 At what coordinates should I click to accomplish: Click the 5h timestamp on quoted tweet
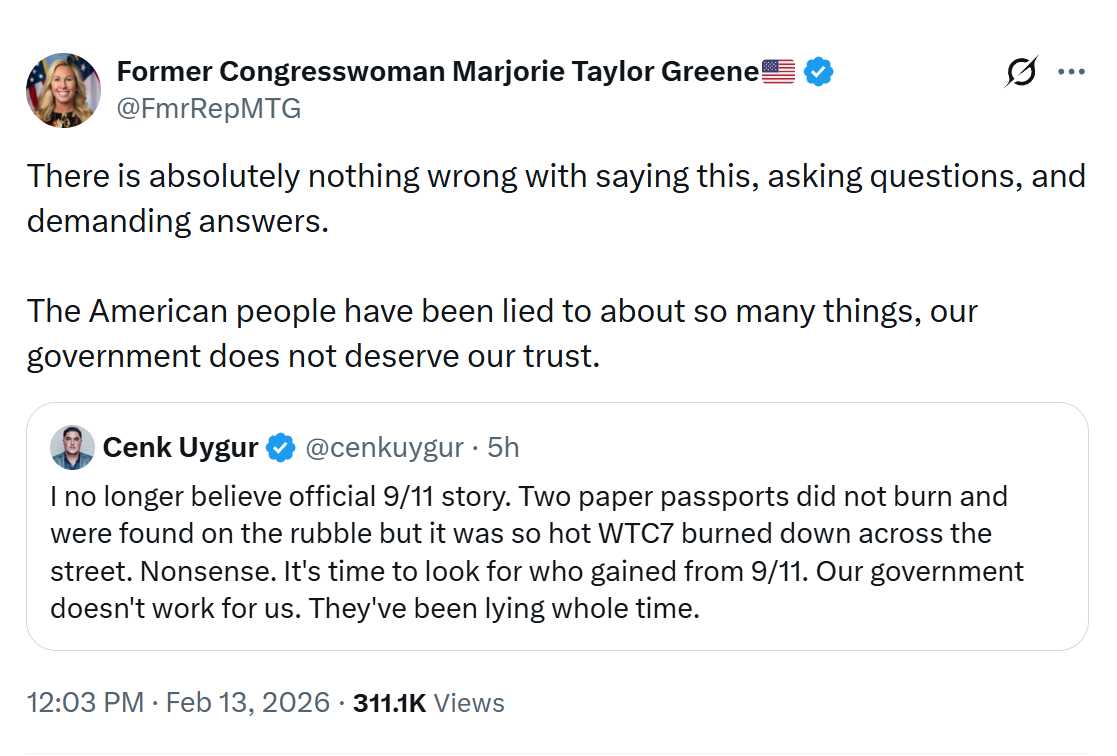click(503, 448)
